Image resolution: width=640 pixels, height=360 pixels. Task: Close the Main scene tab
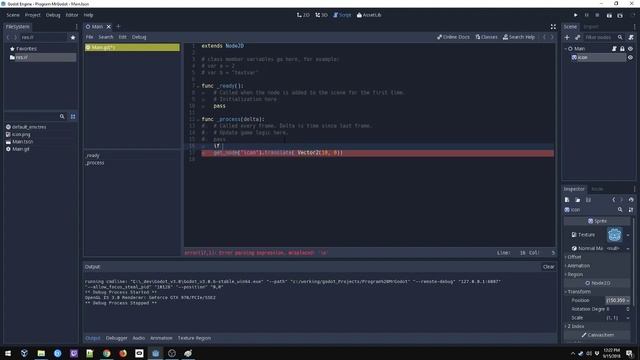pos(109,27)
